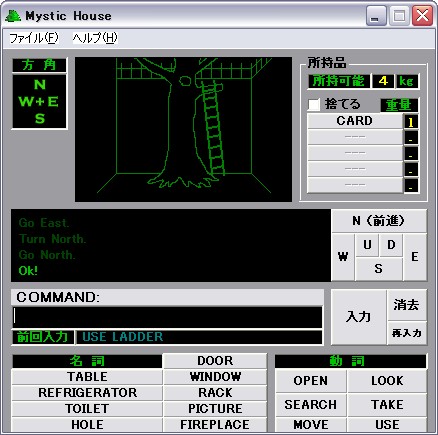Toggle the 捨てる checkbox
438x435 pixels.
coord(314,105)
